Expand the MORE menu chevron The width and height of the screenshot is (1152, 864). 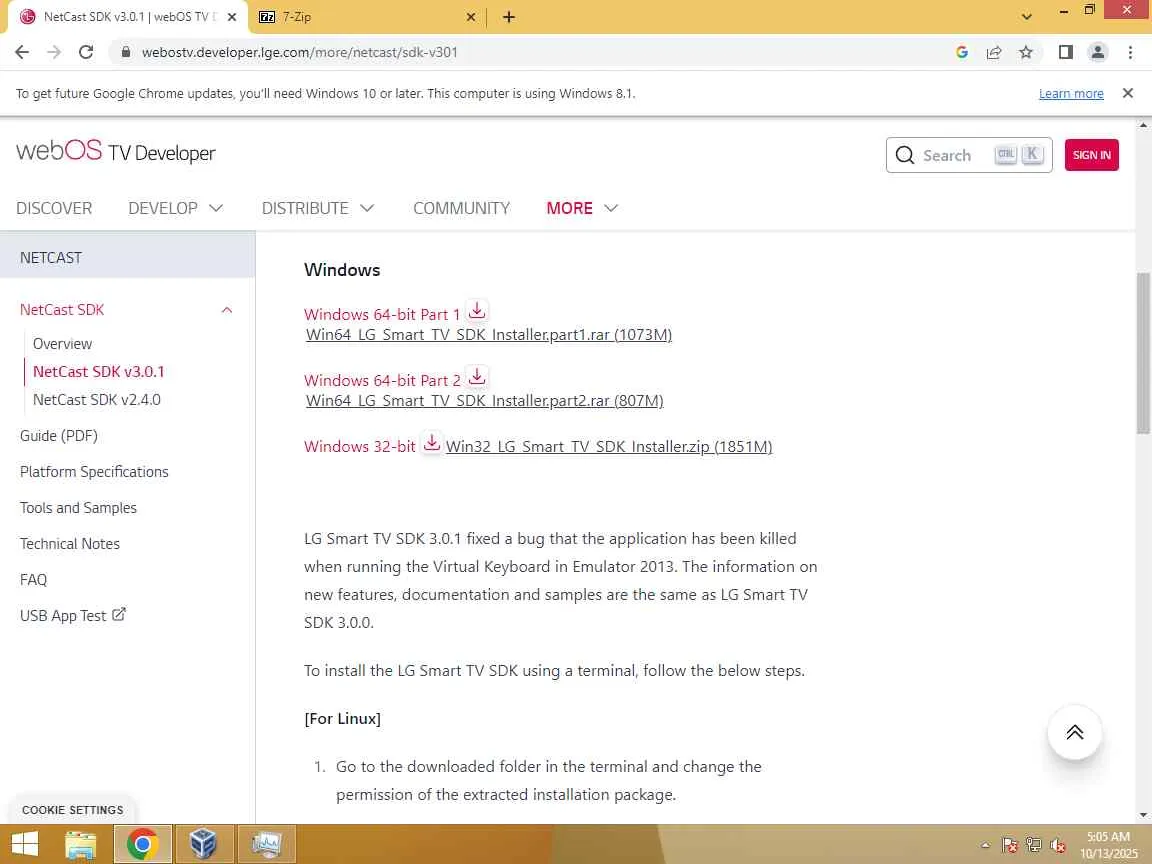coord(611,208)
